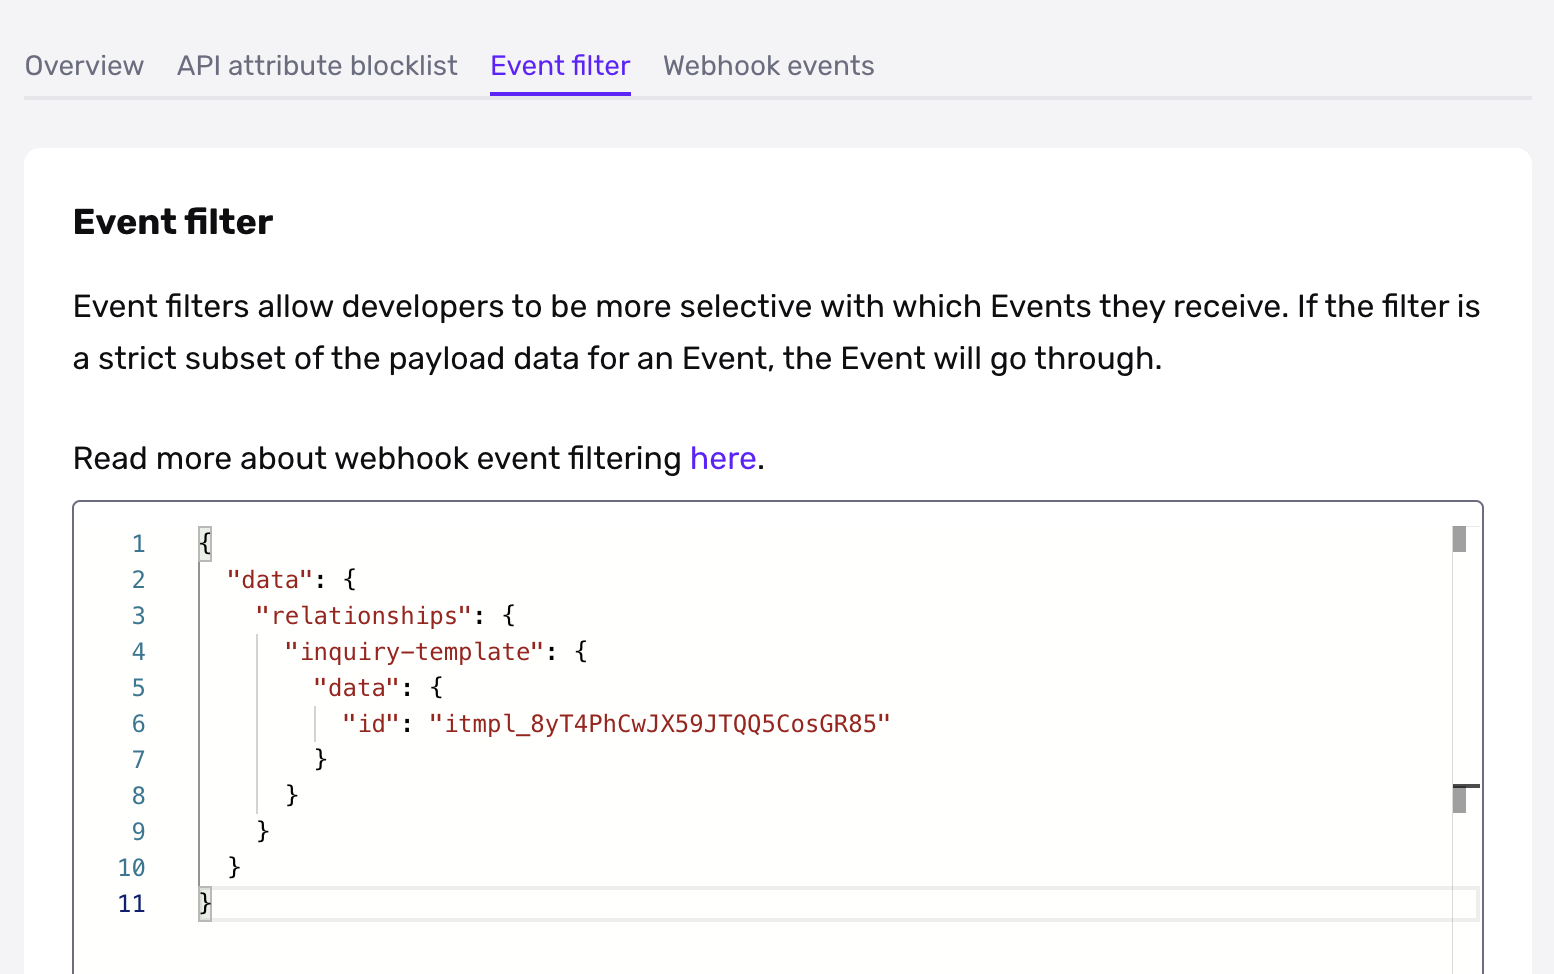Click line number 6 in the gutter
The width and height of the screenshot is (1554, 974).
point(138,723)
